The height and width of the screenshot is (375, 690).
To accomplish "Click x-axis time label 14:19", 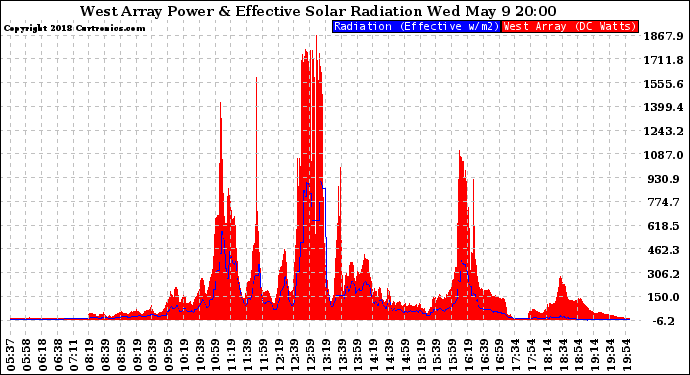I will (374, 355).
